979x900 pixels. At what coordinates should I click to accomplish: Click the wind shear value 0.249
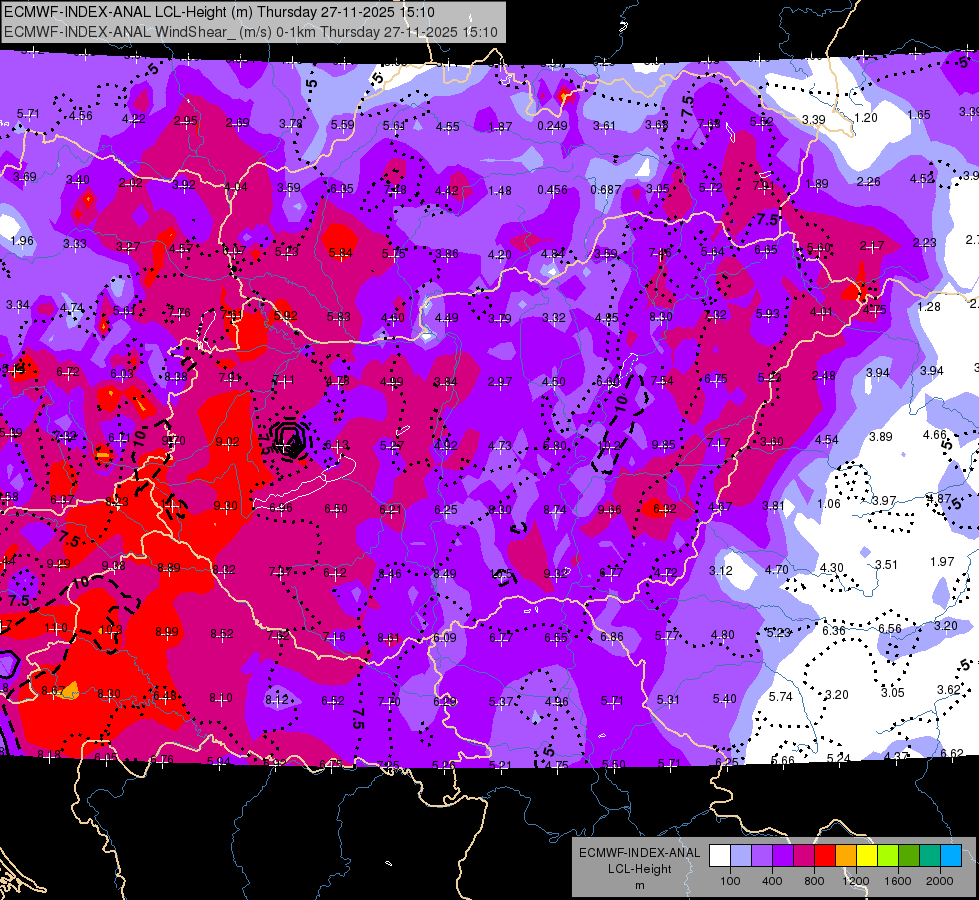(x=553, y=126)
